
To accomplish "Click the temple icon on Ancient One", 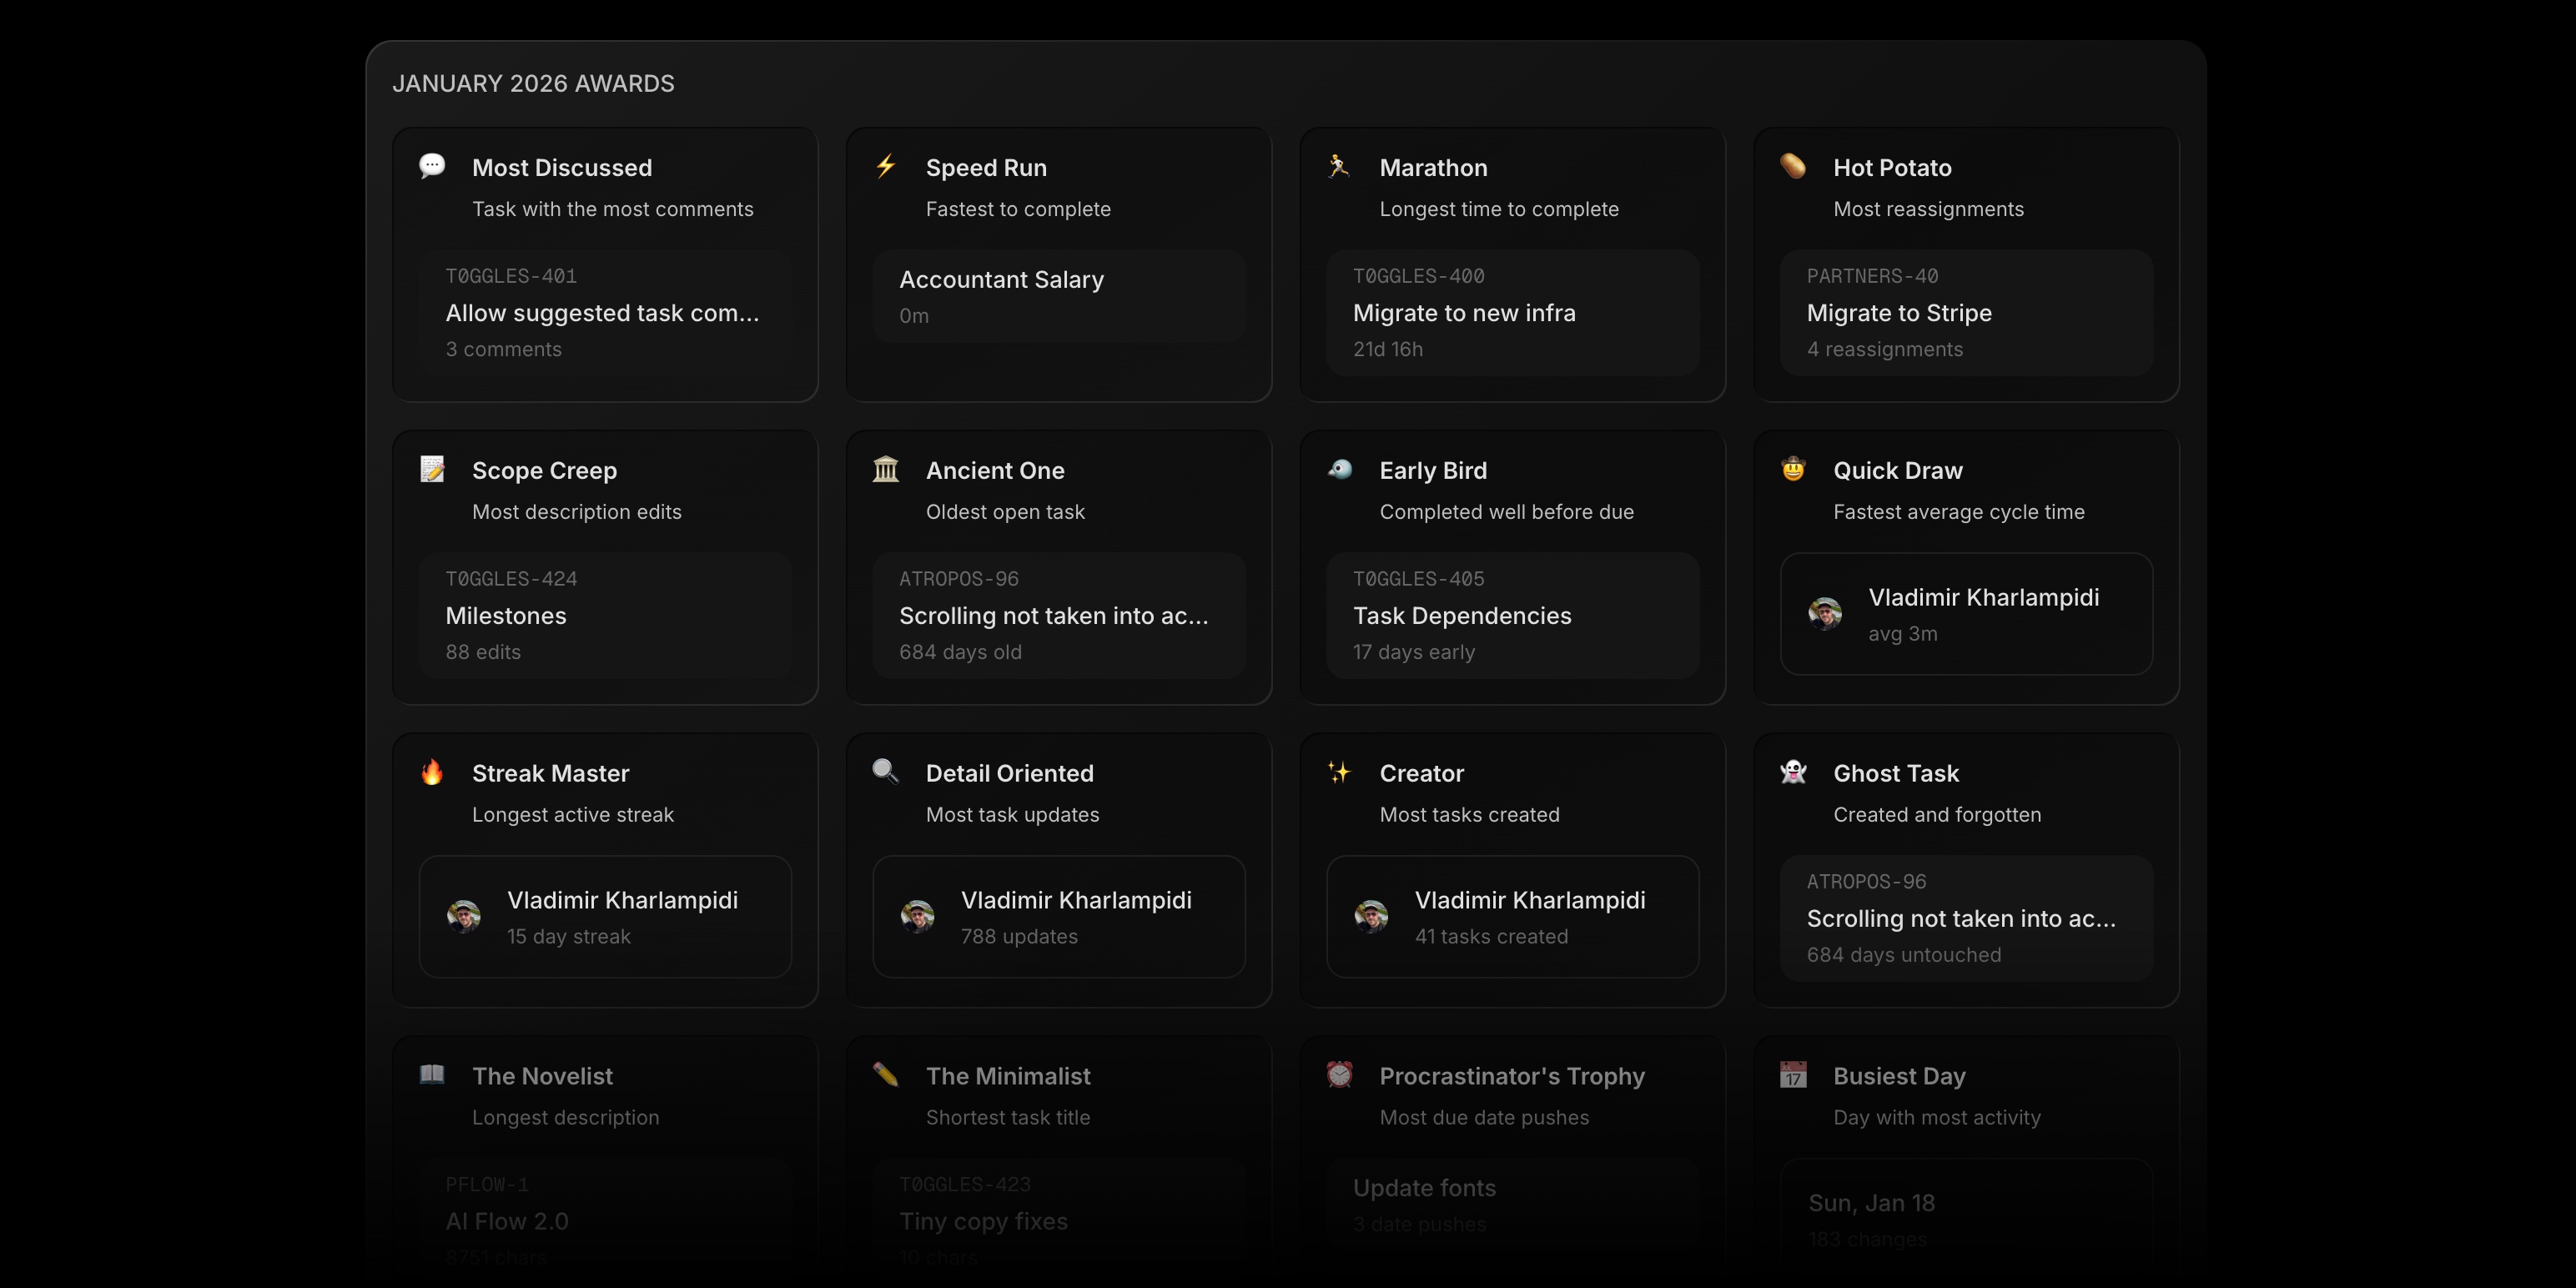I will tap(886, 468).
